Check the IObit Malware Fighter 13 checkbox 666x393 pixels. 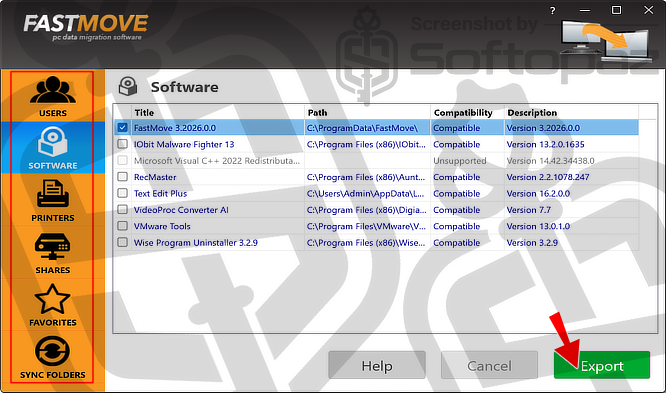pyautogui.click(x=123, y=144)
